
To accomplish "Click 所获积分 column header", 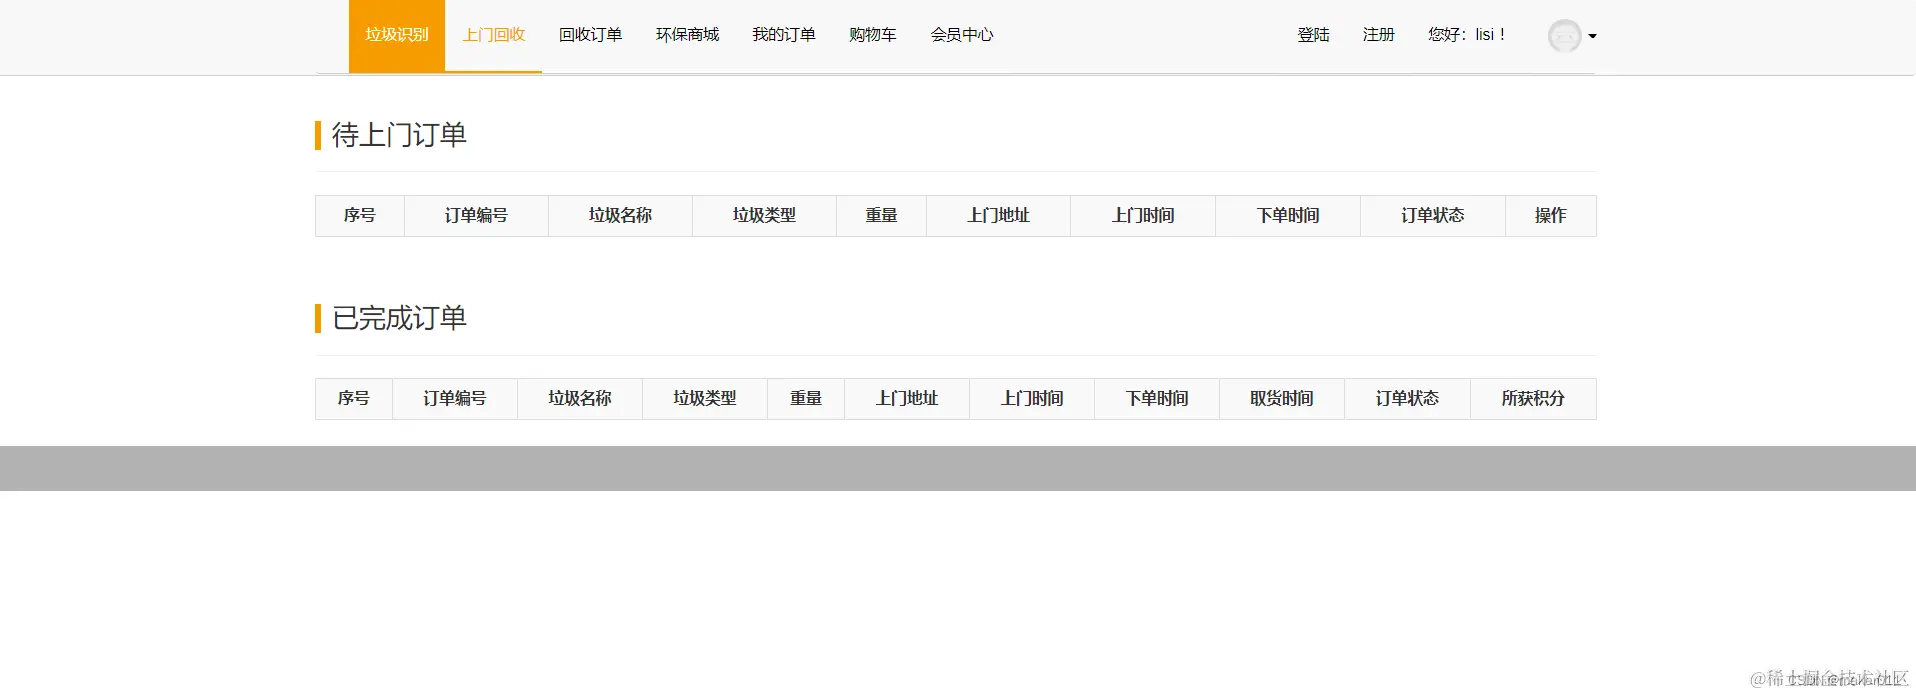I will point(1533,399).
